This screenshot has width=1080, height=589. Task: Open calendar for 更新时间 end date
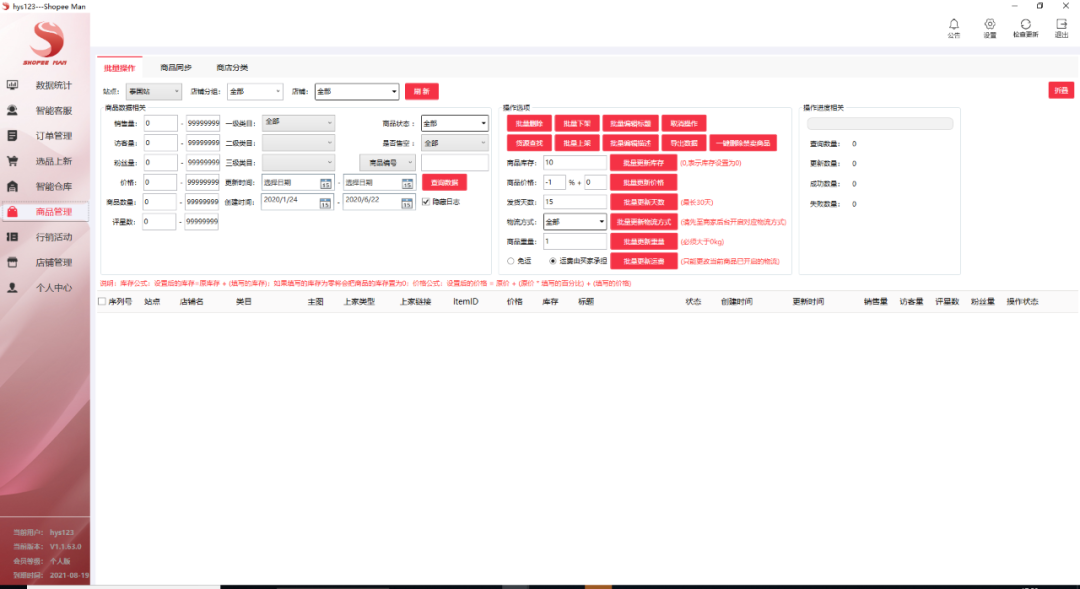(407, 183)
